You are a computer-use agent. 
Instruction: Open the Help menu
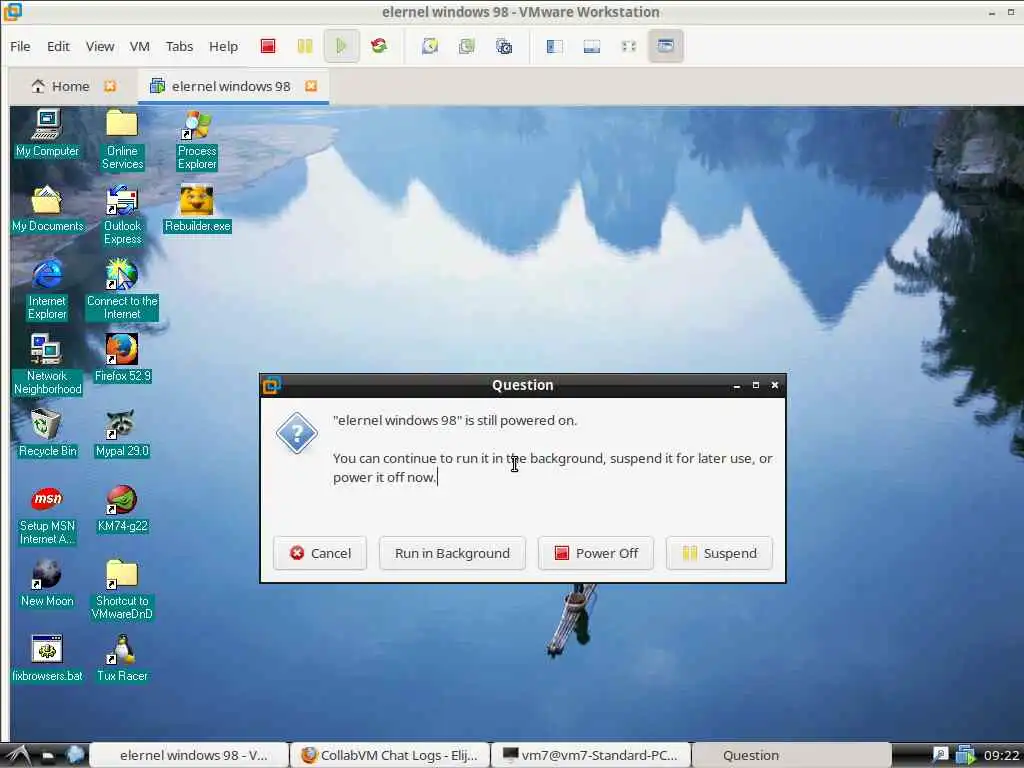click(x=223, y=46)
